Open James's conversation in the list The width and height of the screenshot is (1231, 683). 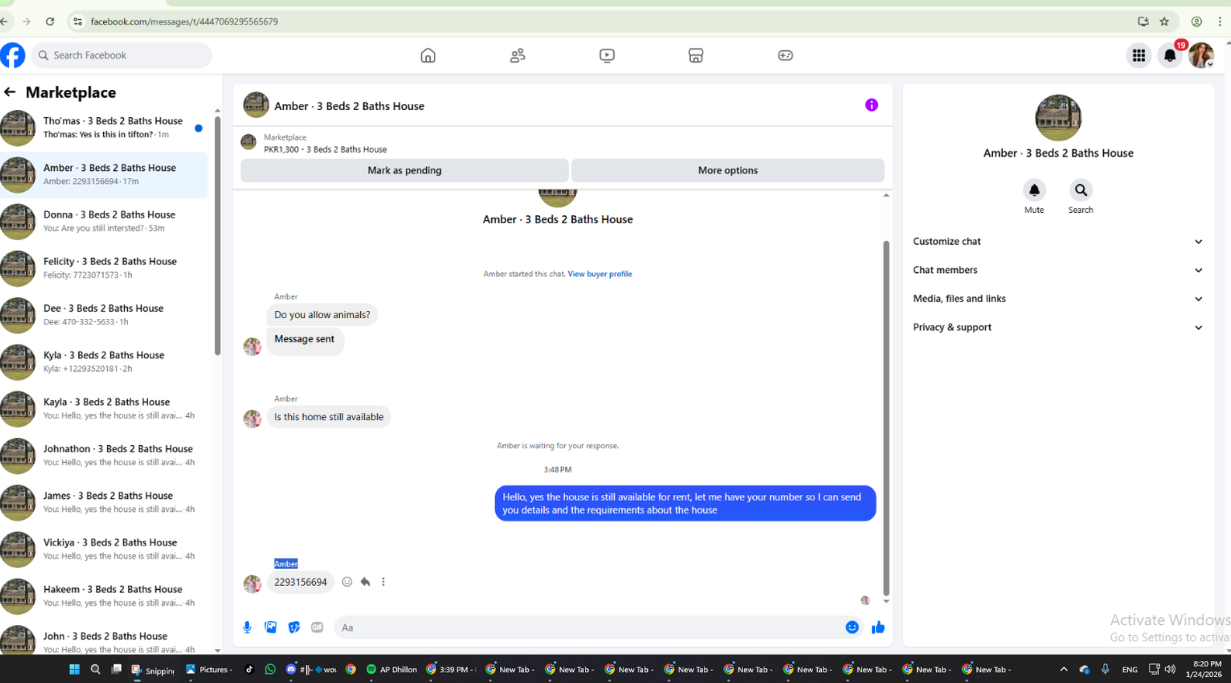pyautogui.click(x=104, y=502)
